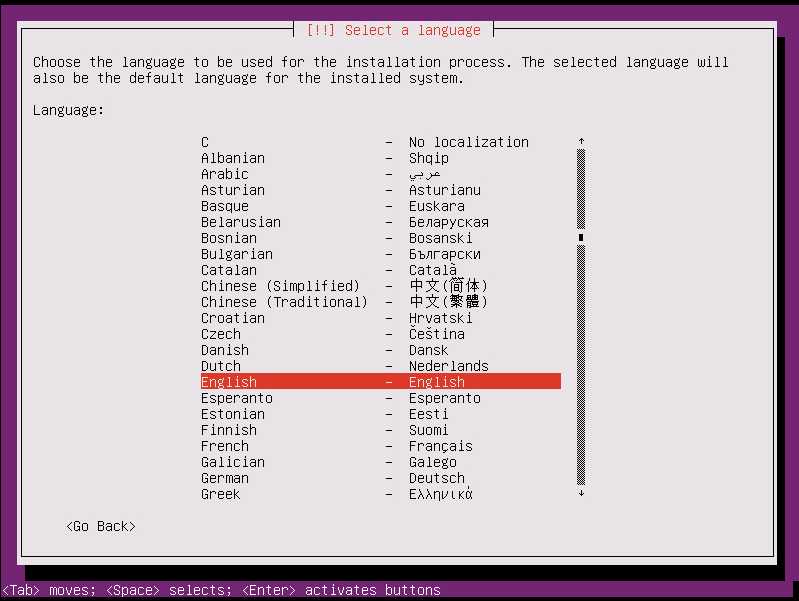799x601 pixels.
Task: Select French (Français) language
Action: click(381, 446)
